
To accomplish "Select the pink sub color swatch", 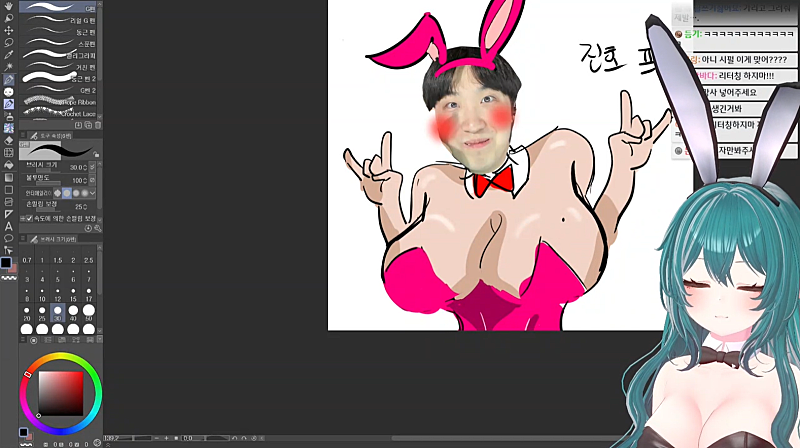I will [x=13, y=268].
